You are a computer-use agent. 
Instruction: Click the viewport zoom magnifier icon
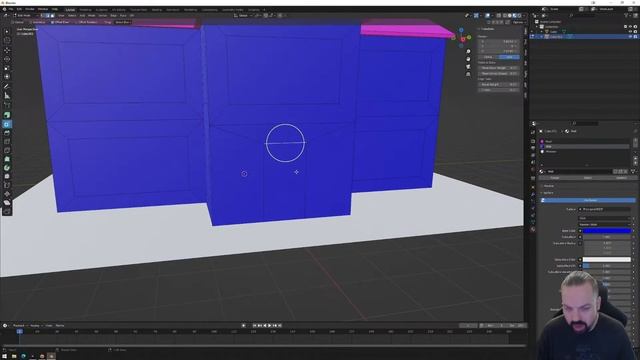point(468,51)
